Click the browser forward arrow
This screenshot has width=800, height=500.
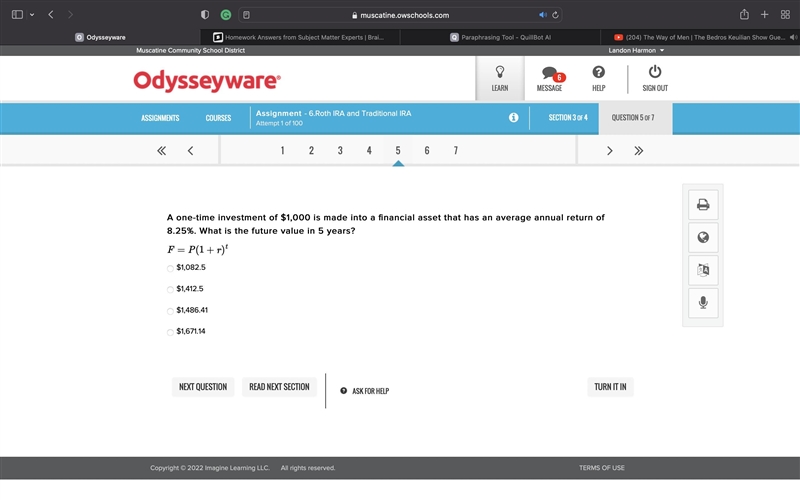pos(70,15)
